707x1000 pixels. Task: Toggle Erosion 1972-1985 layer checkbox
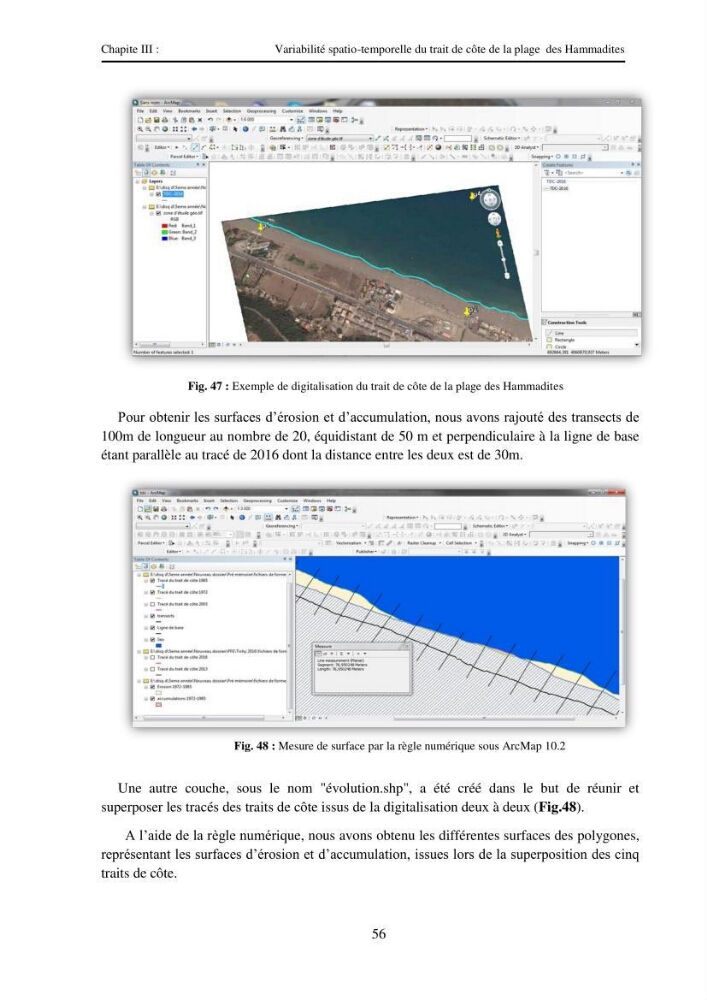[152, 687]
